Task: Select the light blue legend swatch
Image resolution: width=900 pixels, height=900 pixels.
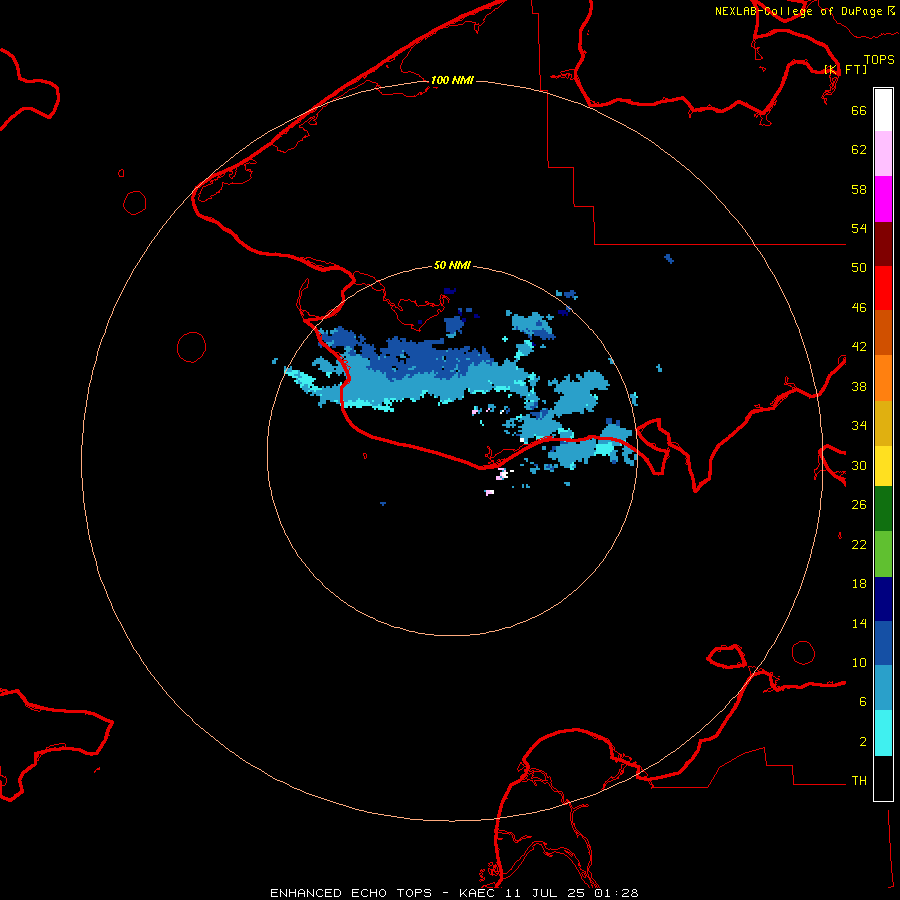Action: [883, 688]
